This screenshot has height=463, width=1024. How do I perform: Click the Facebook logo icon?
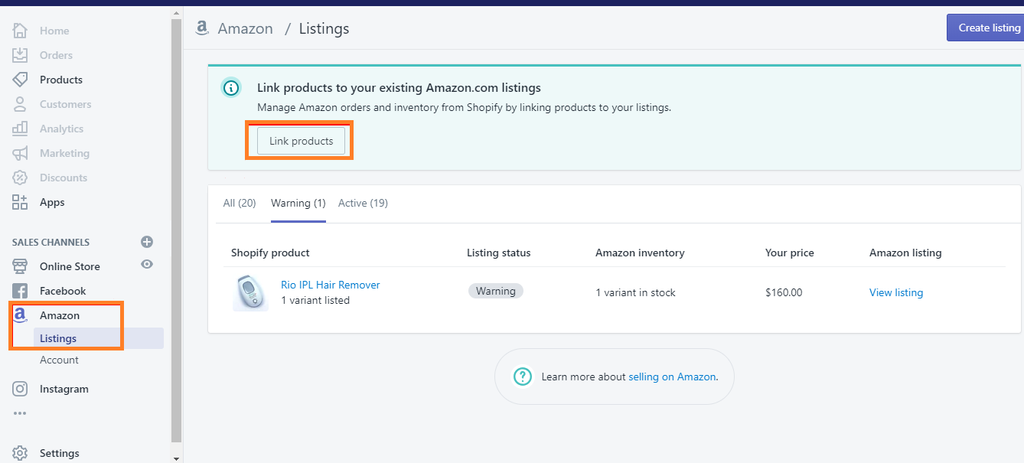click(x=20, y=291)
